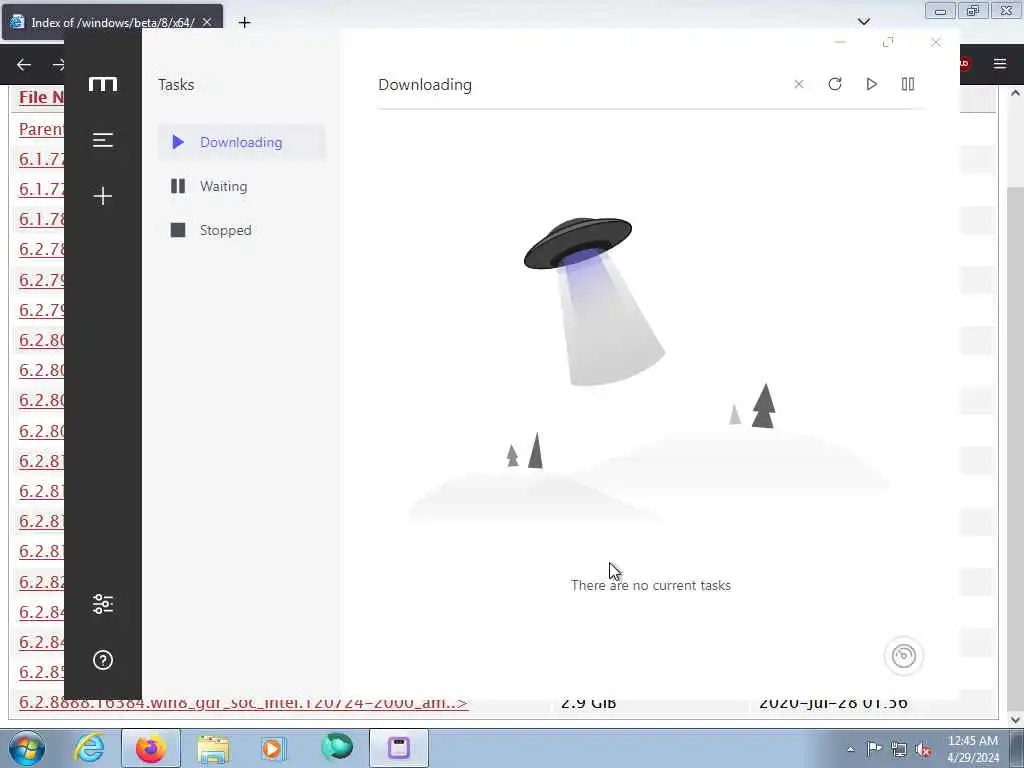This screenshot has width=1024, height=768.
Task: Go back in Firefox browser
Action: click(x=24, y=64)
